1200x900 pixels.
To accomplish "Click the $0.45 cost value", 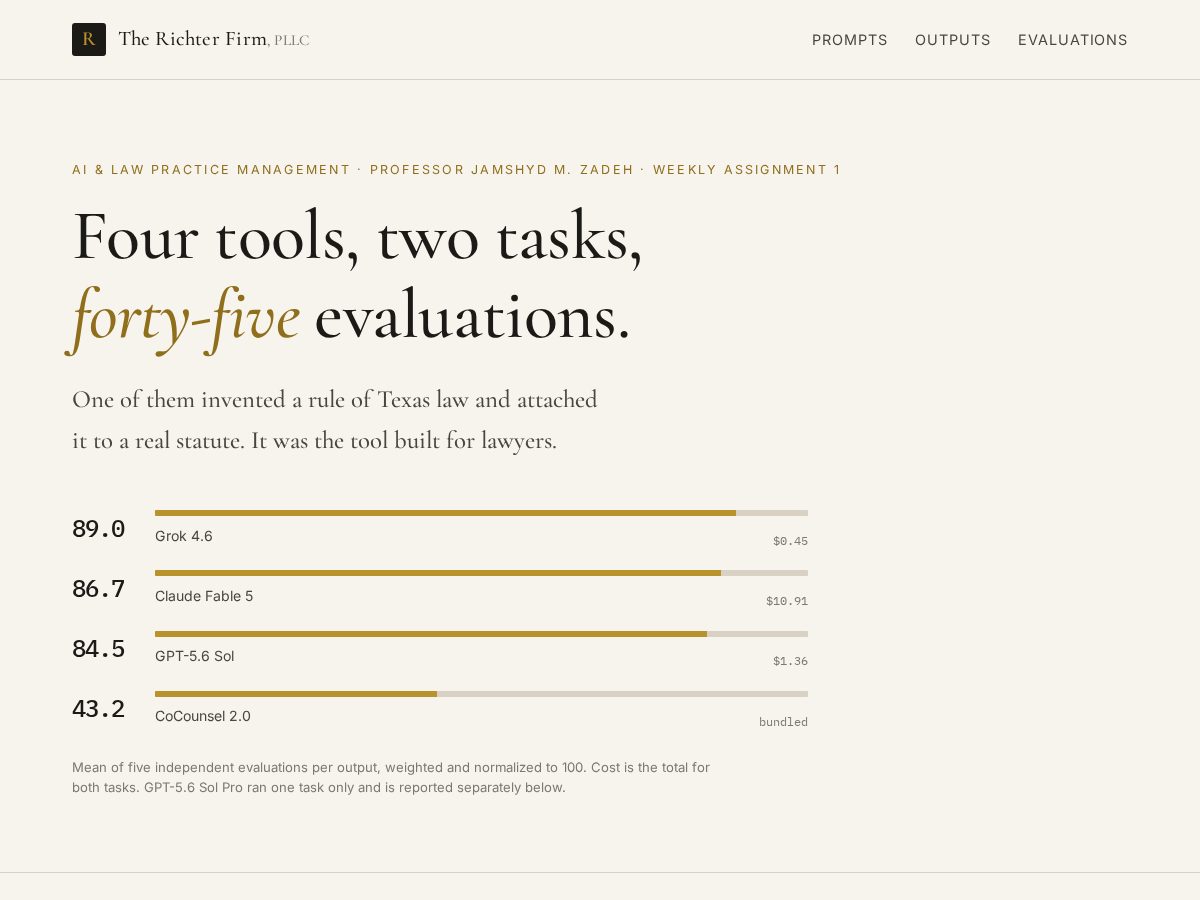I will point(790,541).
